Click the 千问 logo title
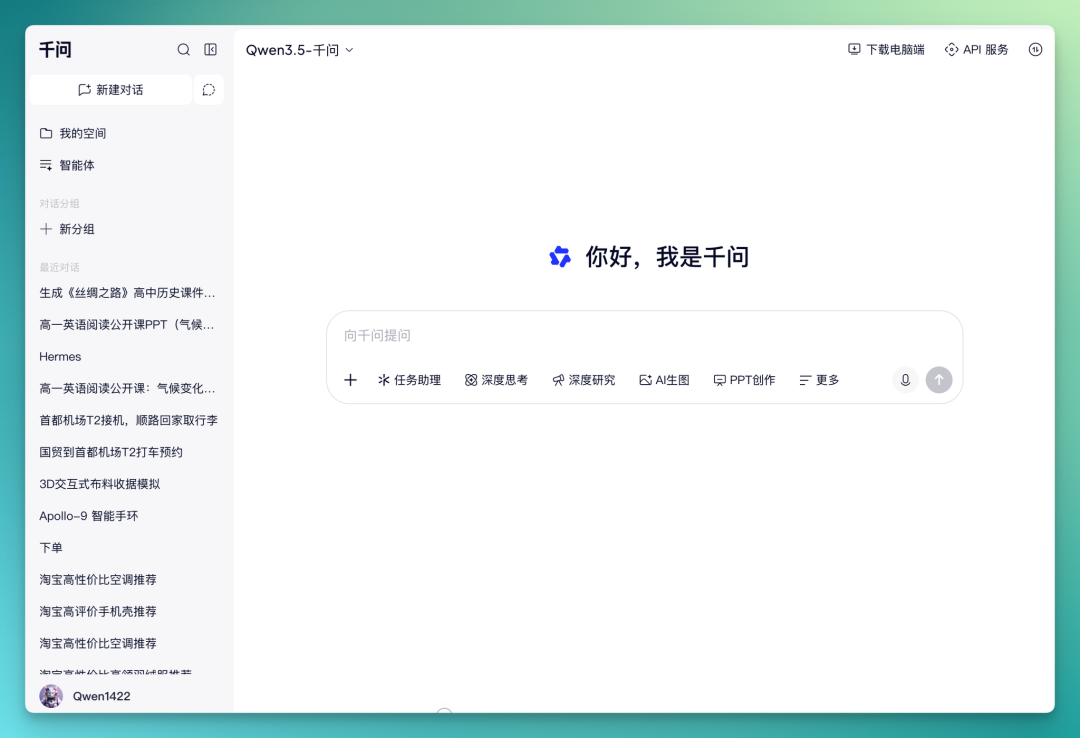1080x738 pixels. tap(55, 50)
